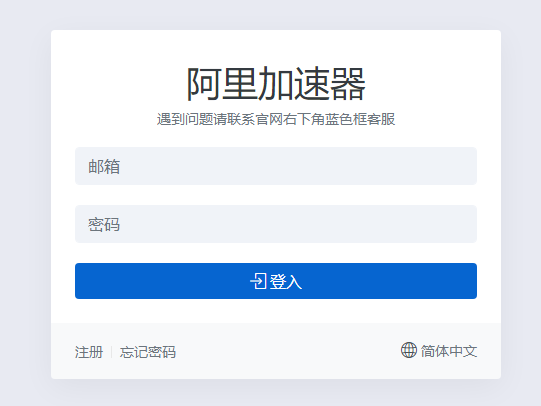
Task: Click the divider between 注册 and 忘记密码
Action: tap(111, 352)
